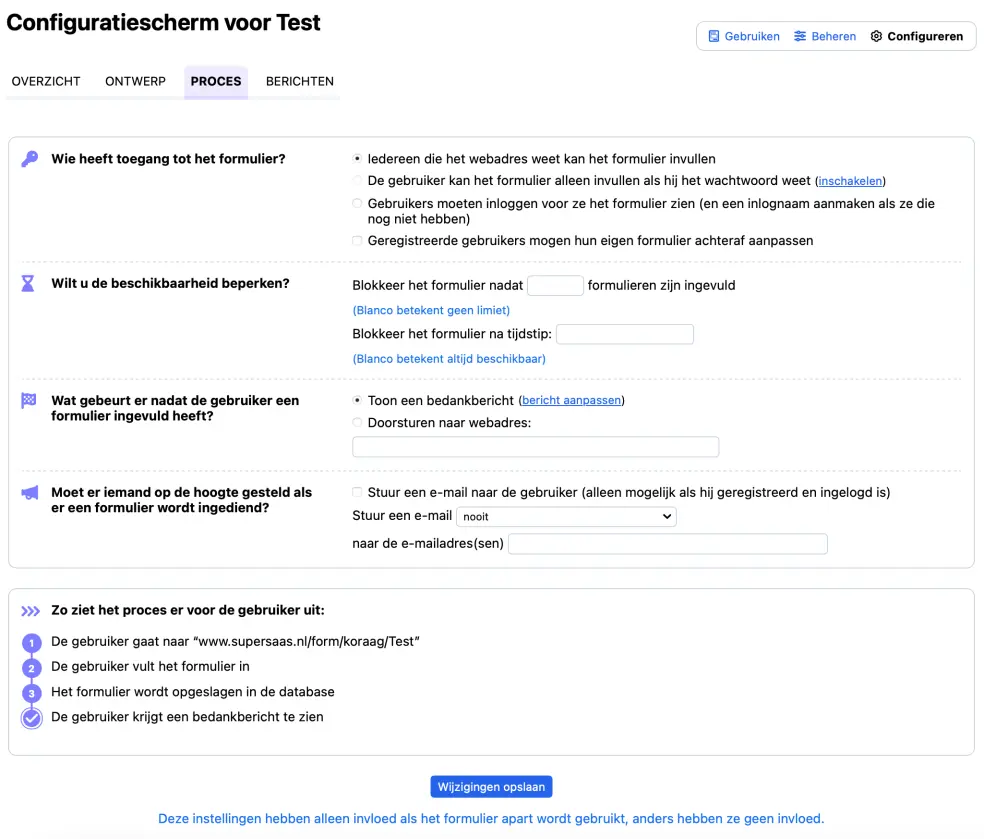
Task: Click the checkmark circle final step icon
Action: click(31, 717)
